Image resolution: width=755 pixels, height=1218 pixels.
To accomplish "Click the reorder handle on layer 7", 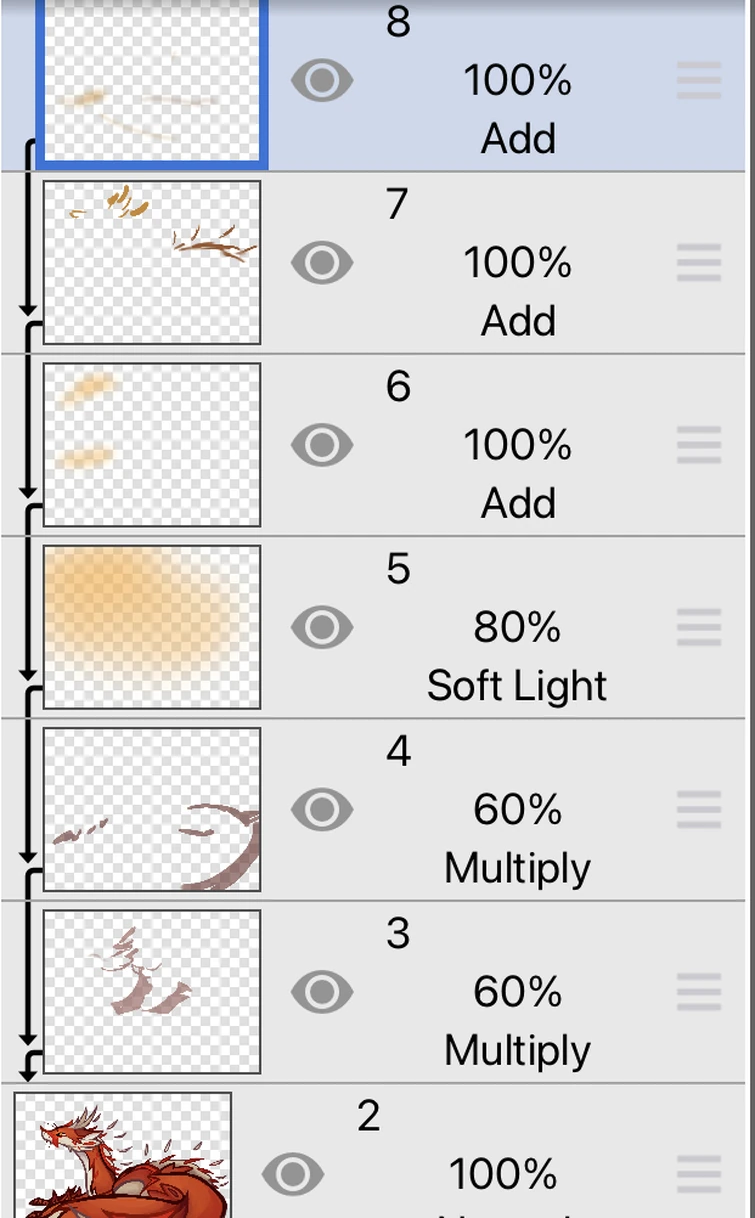I will pos(699,263).
